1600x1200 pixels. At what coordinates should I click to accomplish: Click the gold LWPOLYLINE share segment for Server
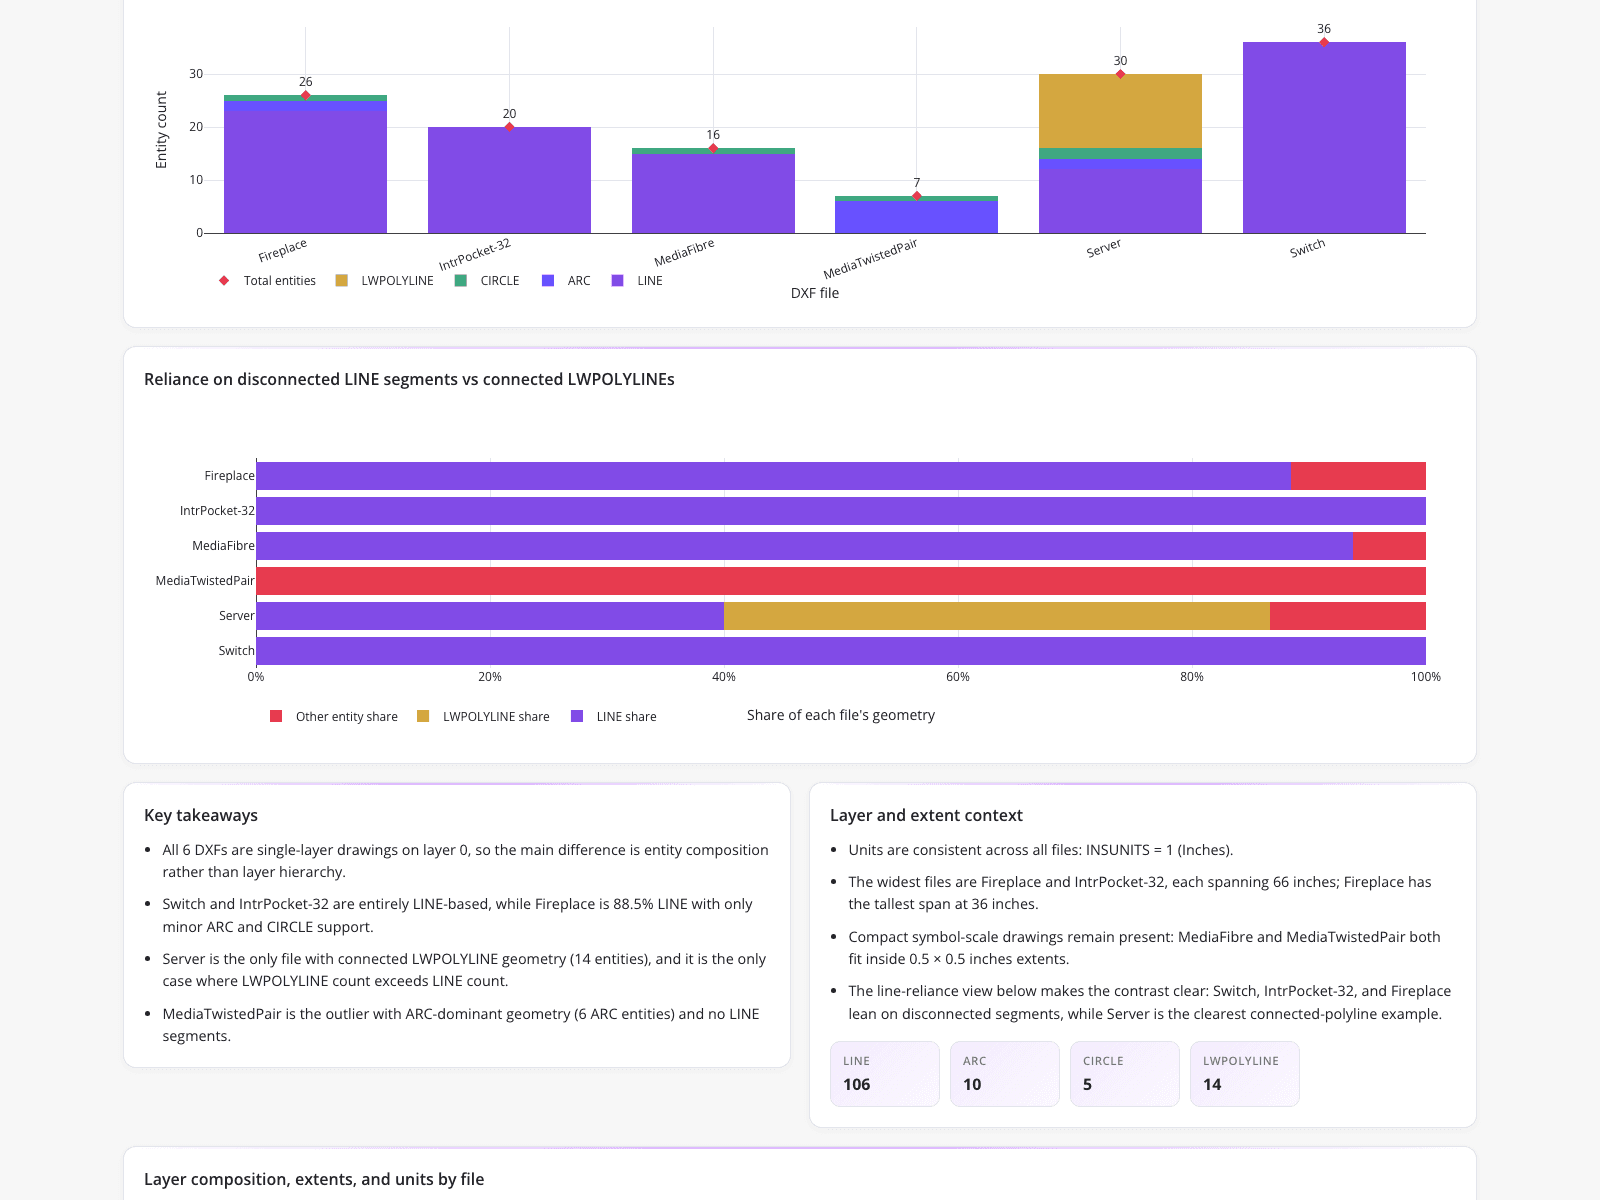click(997, 616)
